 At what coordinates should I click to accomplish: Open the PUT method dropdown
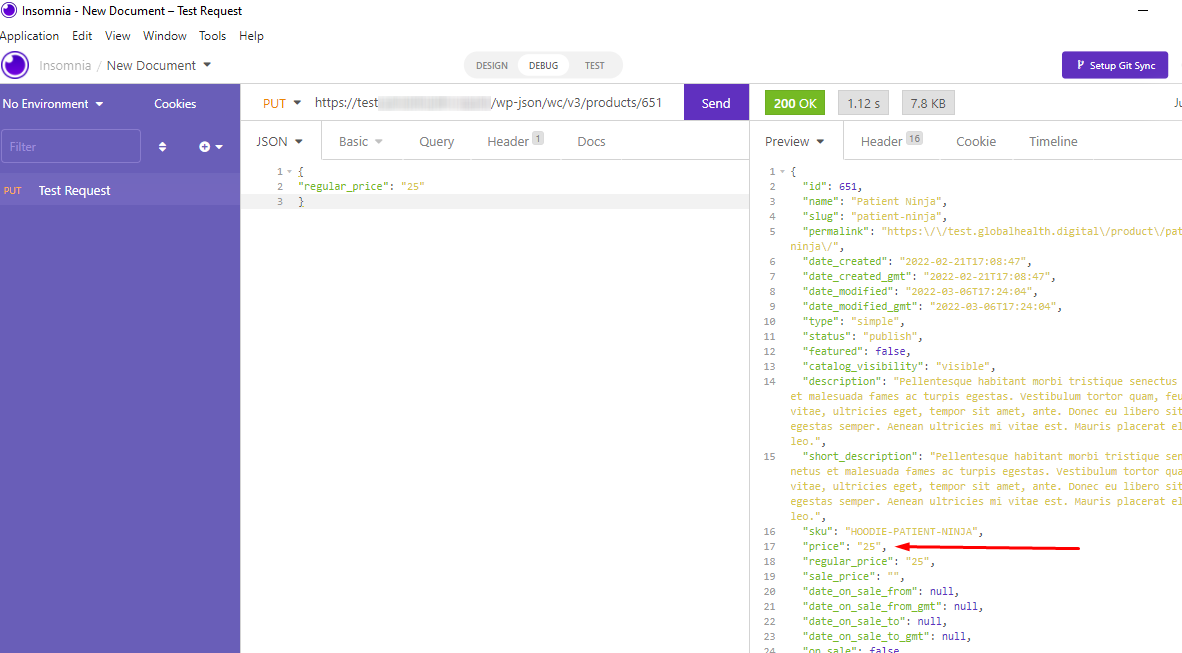point(279,102)
